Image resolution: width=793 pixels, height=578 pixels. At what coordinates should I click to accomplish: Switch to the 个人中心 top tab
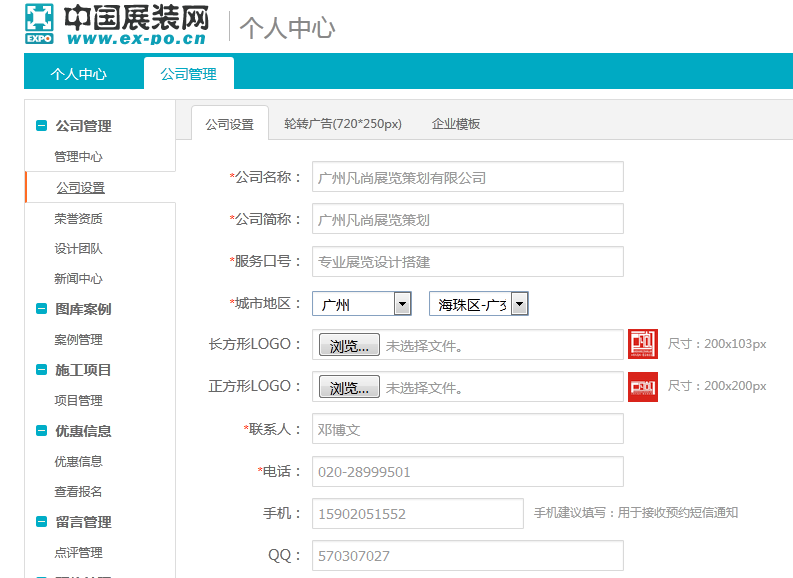(79, 74)
